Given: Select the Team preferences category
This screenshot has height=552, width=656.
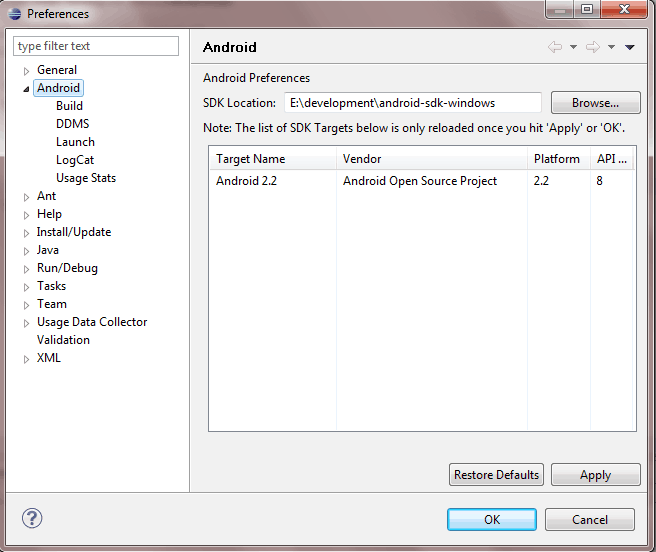Looking at the screenshot, I should click(52, 304).
